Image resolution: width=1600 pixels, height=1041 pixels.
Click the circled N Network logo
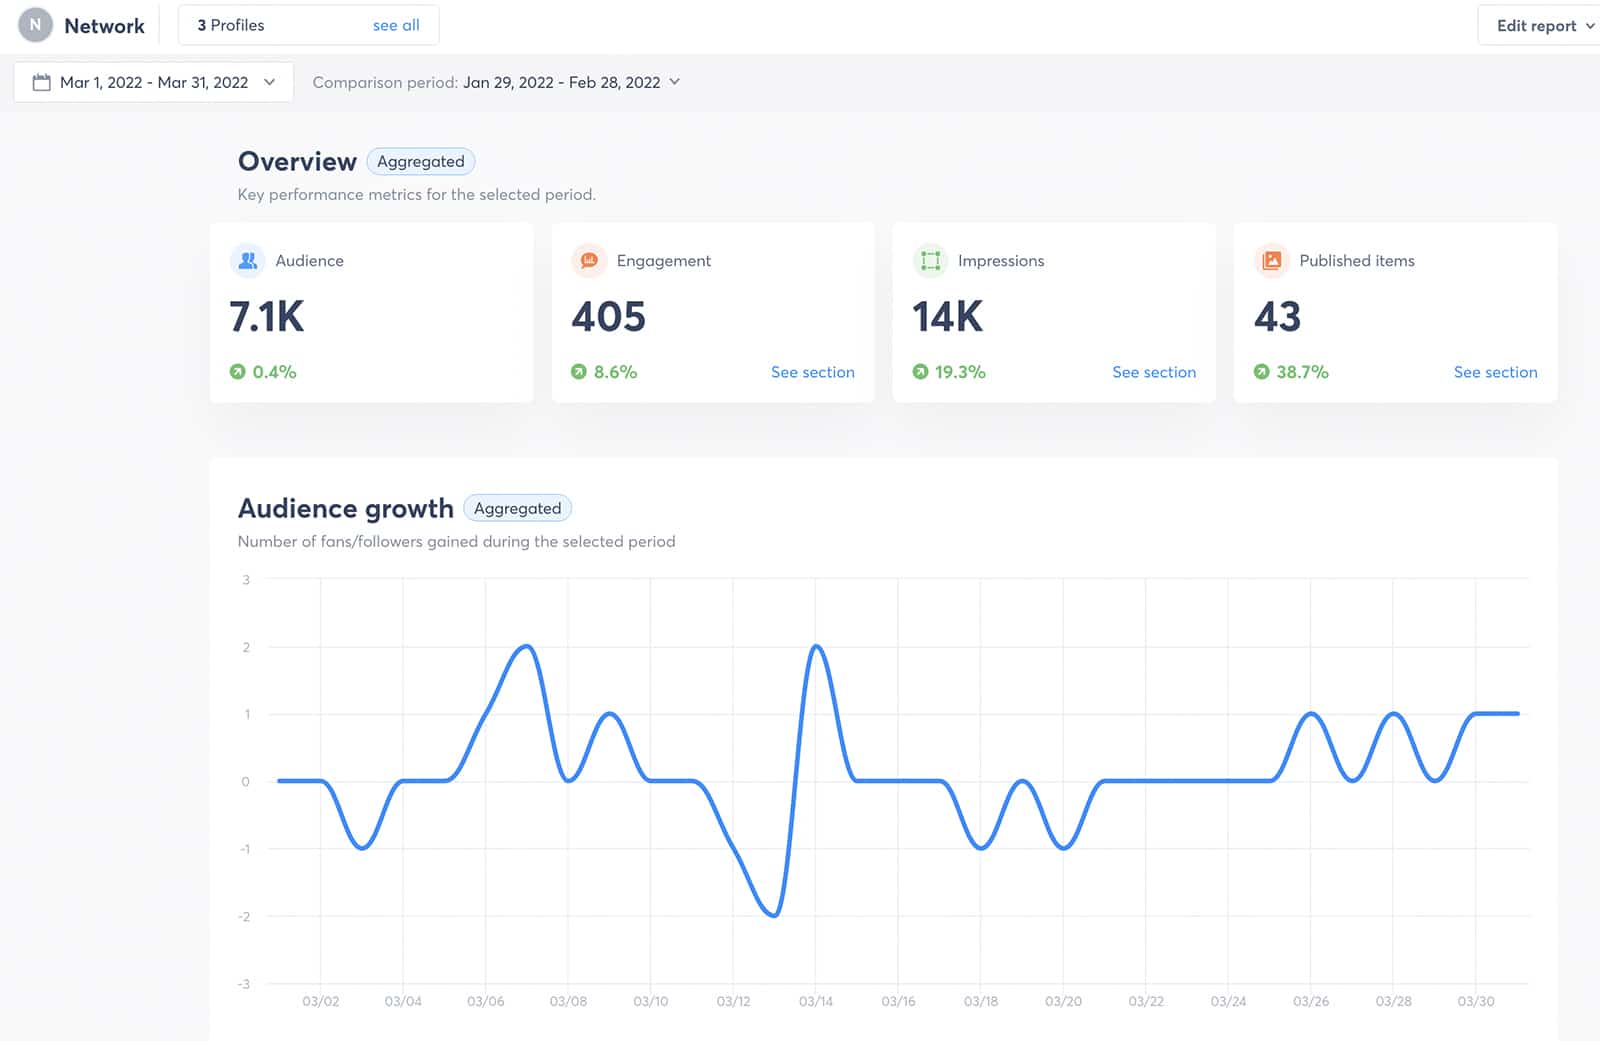[35, 24]
